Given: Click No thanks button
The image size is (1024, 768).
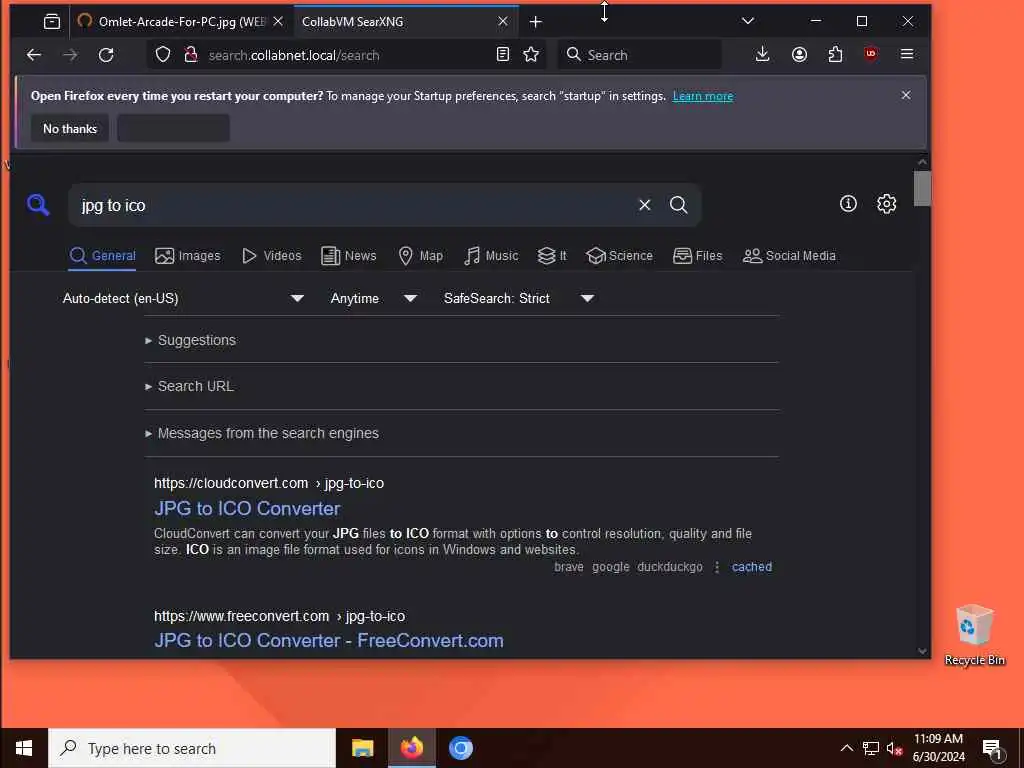Looking at the screenshot, I should 70,129.
